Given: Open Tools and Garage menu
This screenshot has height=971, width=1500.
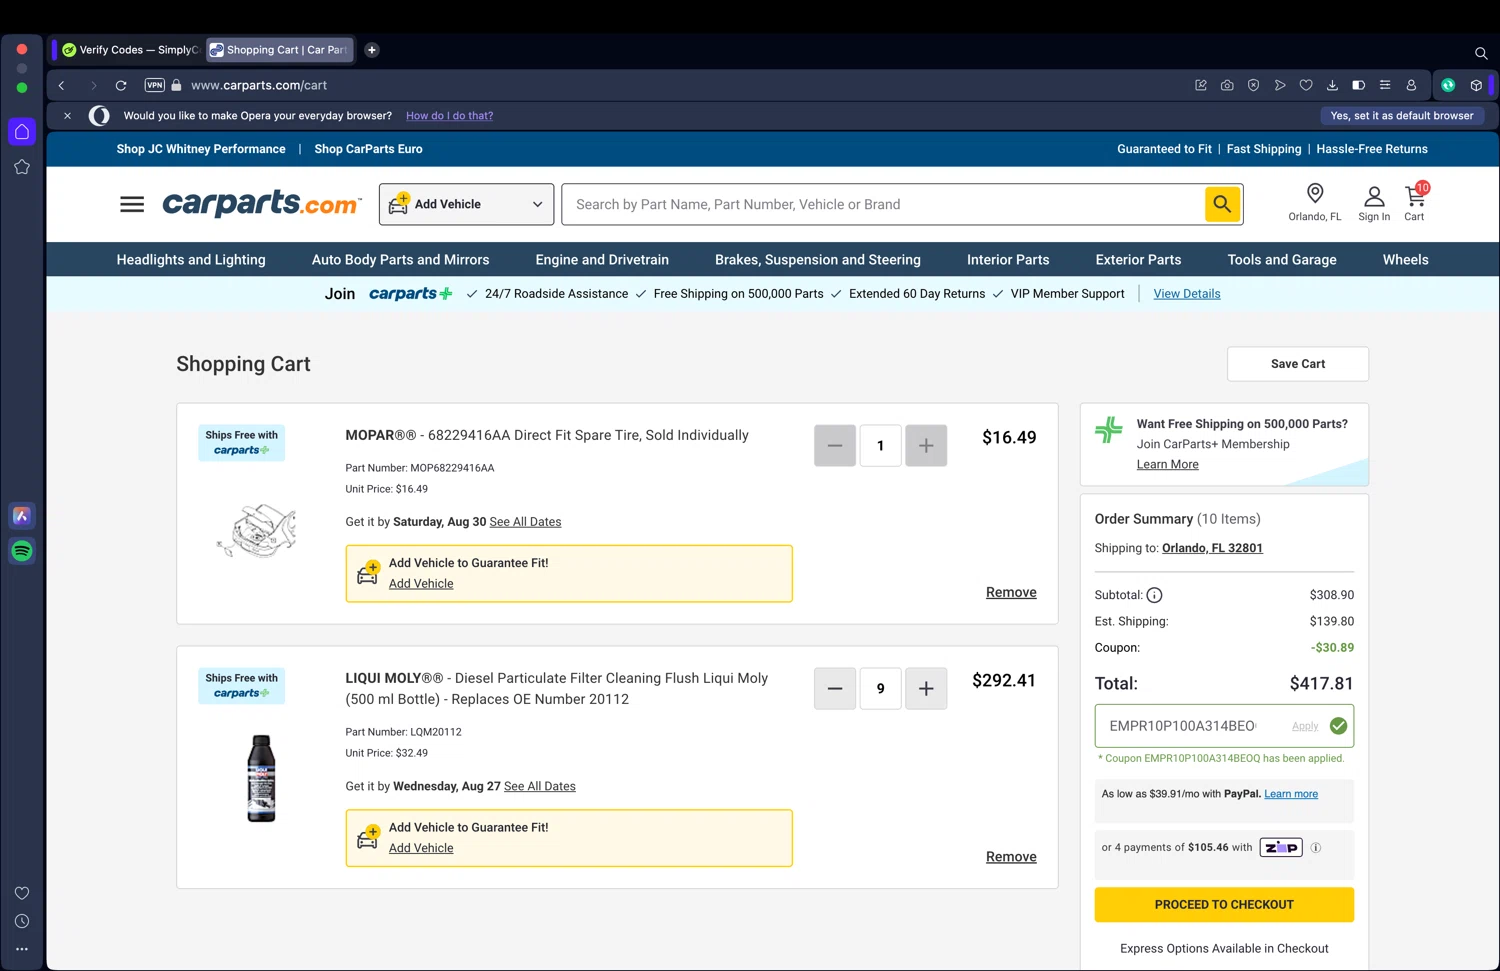Looking at the screenshot, I should tap(1282, 260).
